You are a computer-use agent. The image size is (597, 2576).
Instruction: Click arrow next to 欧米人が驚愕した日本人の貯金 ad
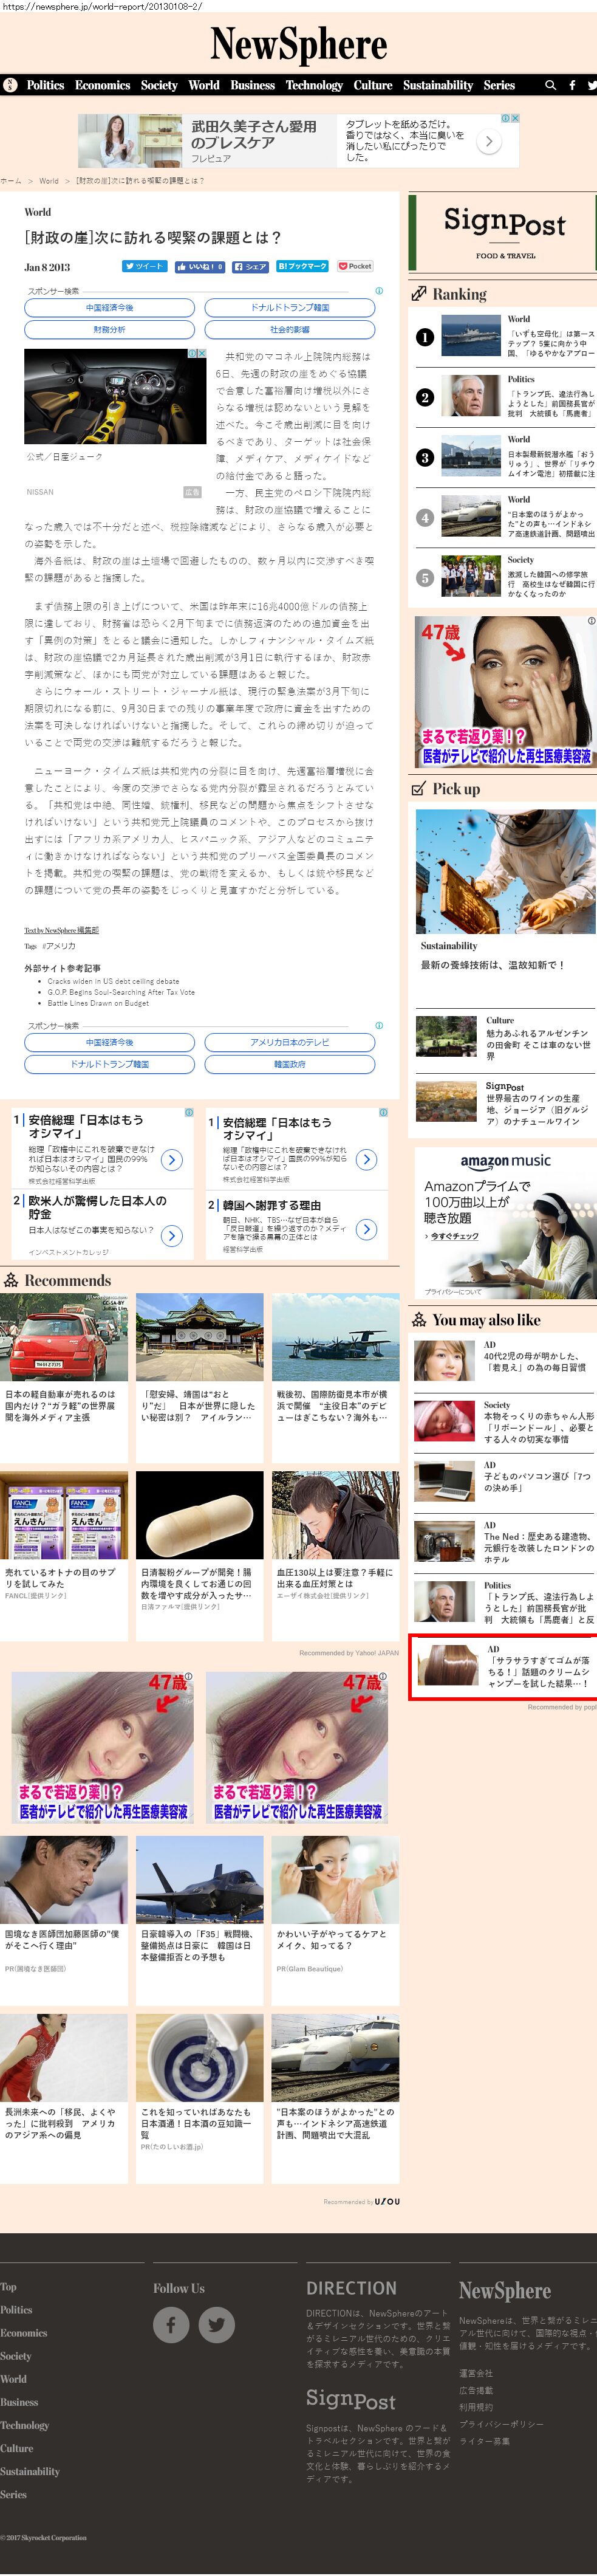(172, 1236)
